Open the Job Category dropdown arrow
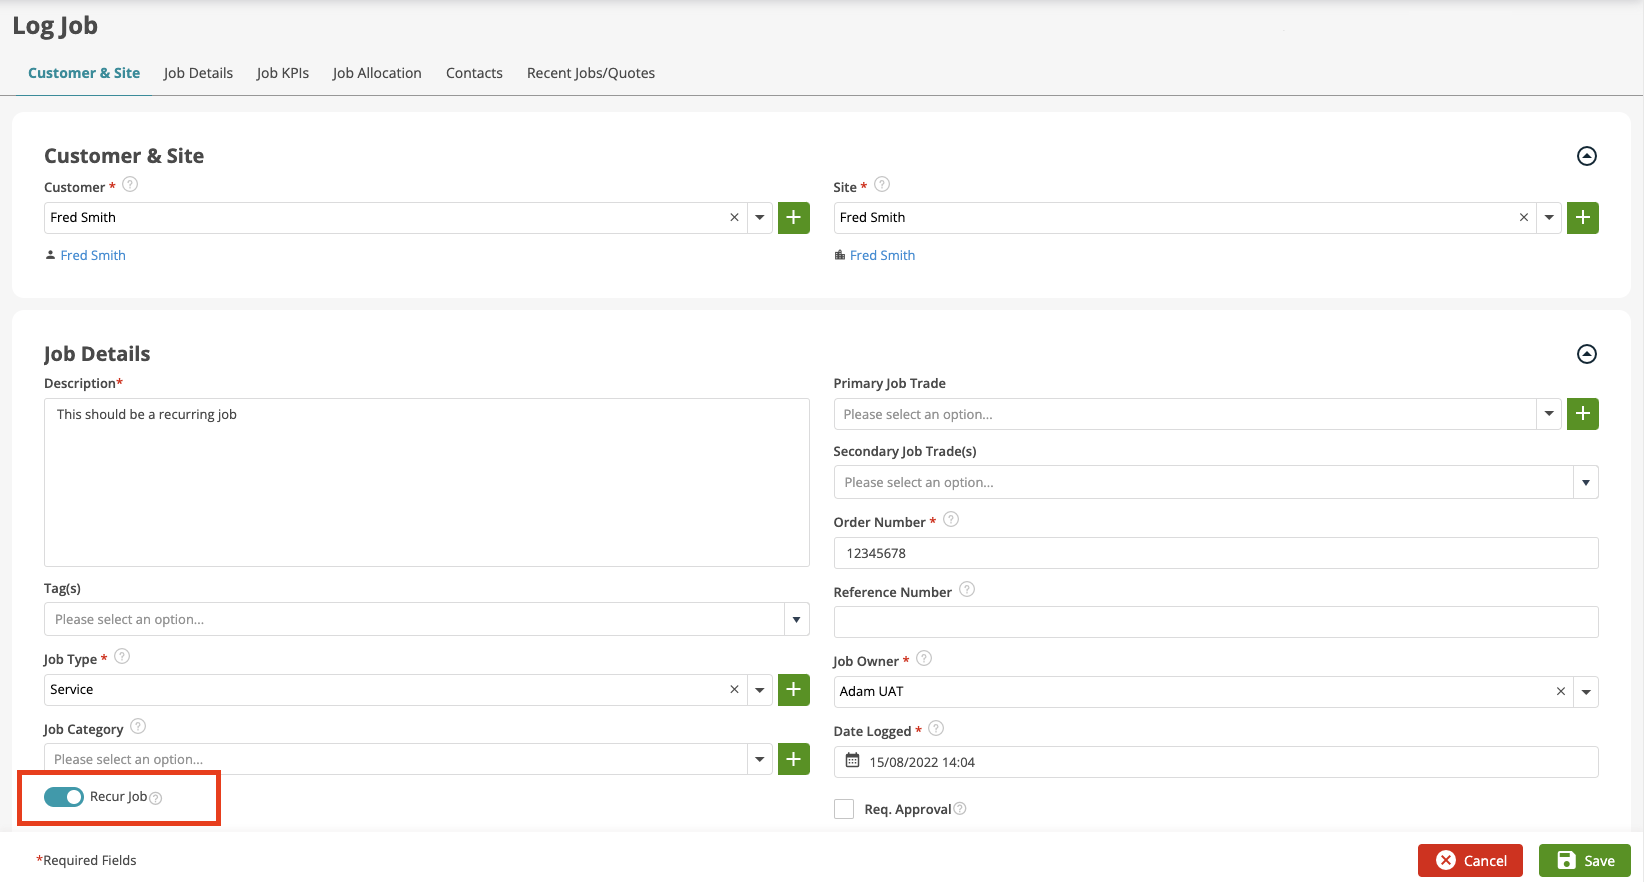The width and height of the screenshot is (1644, 882). (x=760, y=759)
